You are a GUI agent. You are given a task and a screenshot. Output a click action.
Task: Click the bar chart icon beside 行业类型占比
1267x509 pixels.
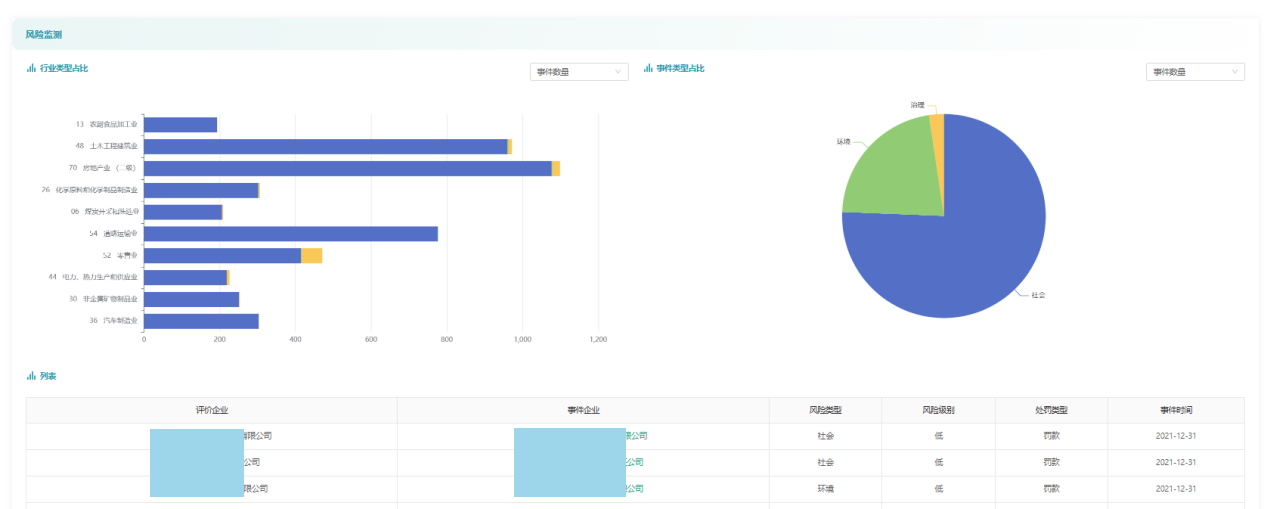[31, 68]
